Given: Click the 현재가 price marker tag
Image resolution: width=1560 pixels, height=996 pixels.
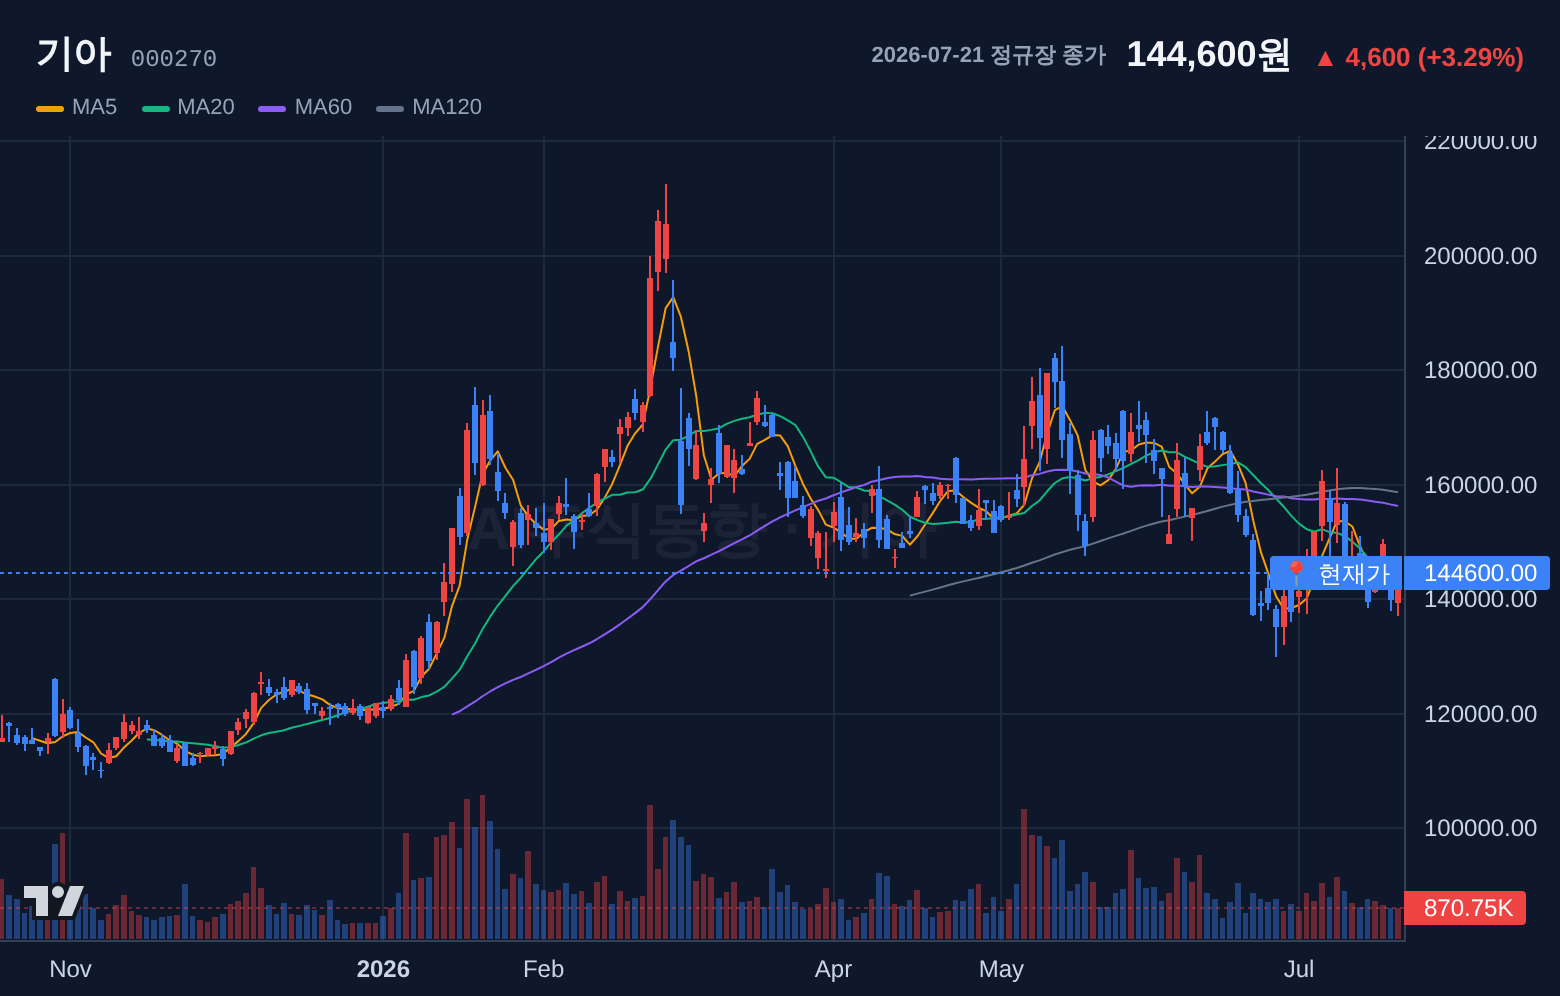Looking at the screenshot, I should click(x=1337, y=573).
